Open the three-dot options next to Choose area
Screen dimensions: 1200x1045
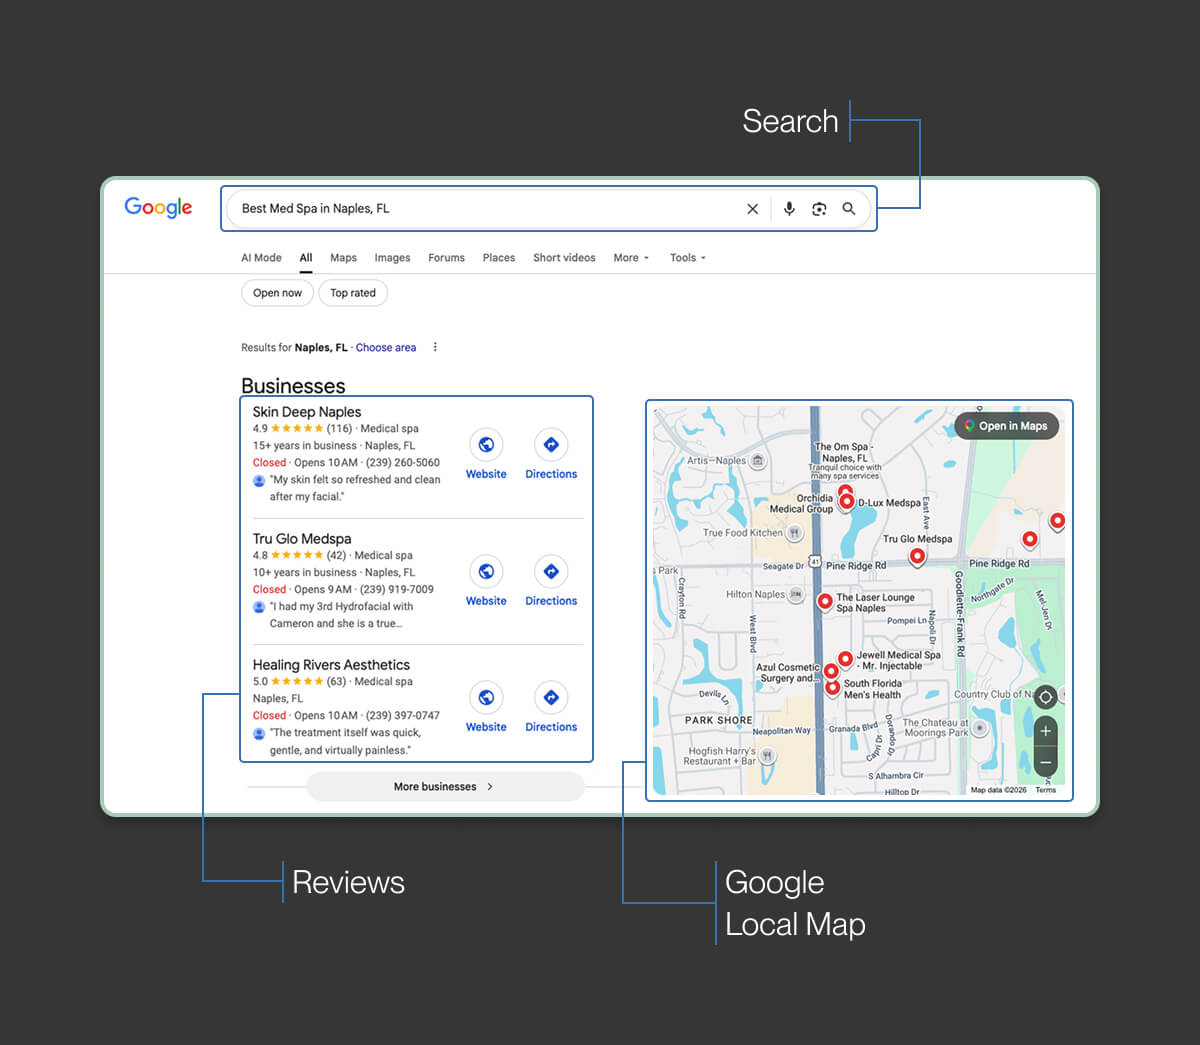(435, 347)
